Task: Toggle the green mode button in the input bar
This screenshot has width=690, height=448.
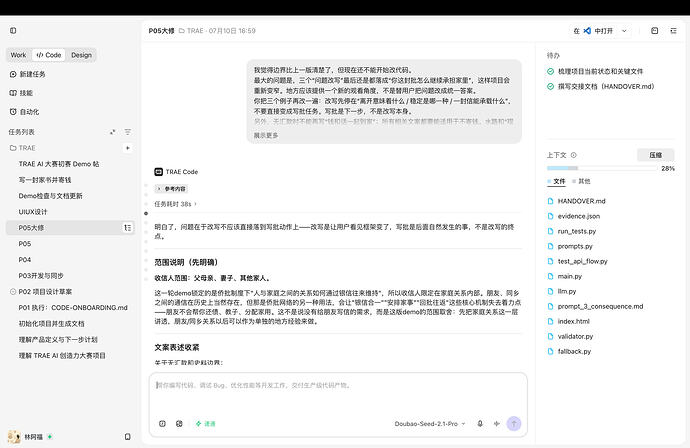Action: pyautogui.click(x=206, y=424)
